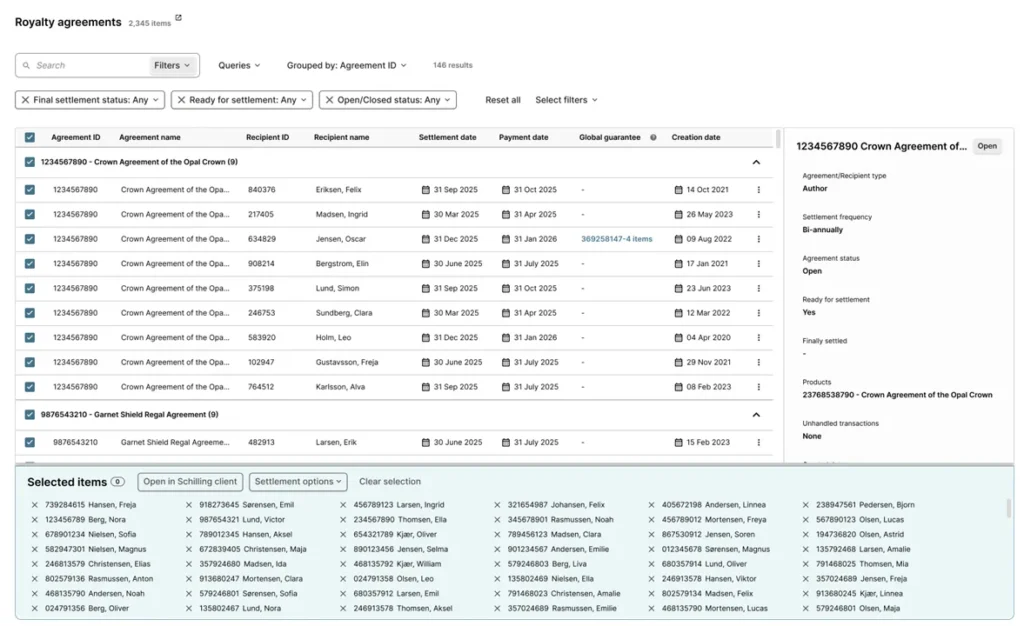This screenshot has height=626, width=1024.
Task: Expand the Settlement options dropdown
Action: point(297,482)
